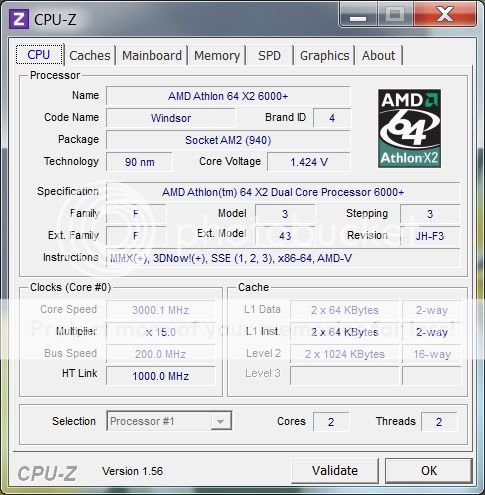The height and width of the screenshot is (495, 485).
Task: Click the Ext. Model value 43
Action: [x=285, y=236]
